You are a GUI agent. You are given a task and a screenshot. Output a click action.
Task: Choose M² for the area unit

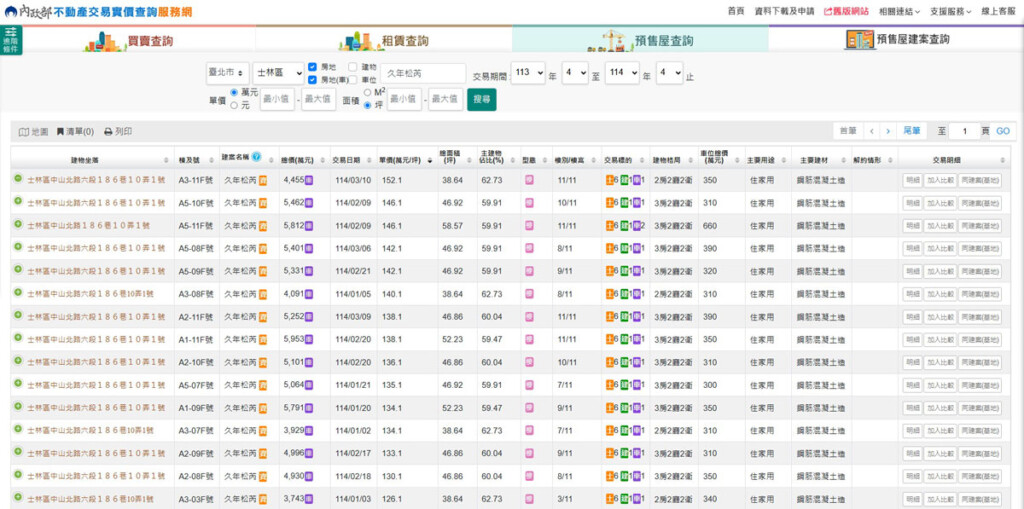coord(368,92)
